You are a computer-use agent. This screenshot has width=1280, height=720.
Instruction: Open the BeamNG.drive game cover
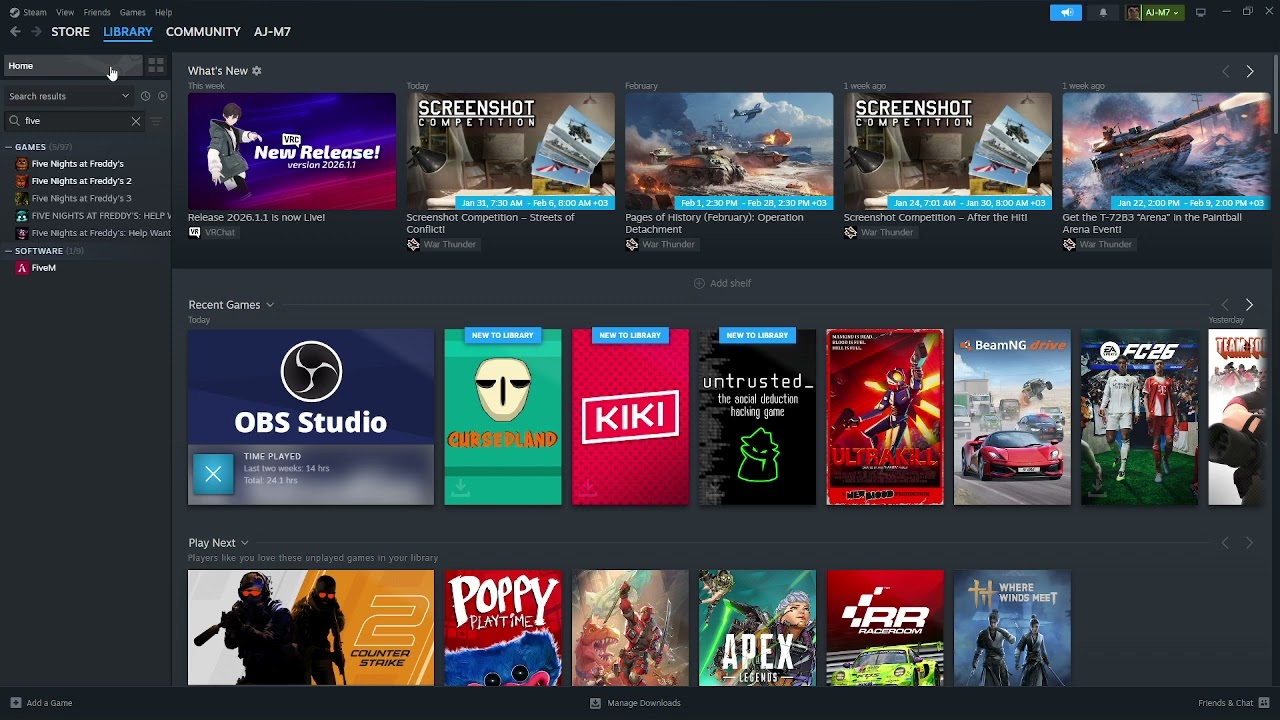pyautogui.click(x=1012, y=417)
